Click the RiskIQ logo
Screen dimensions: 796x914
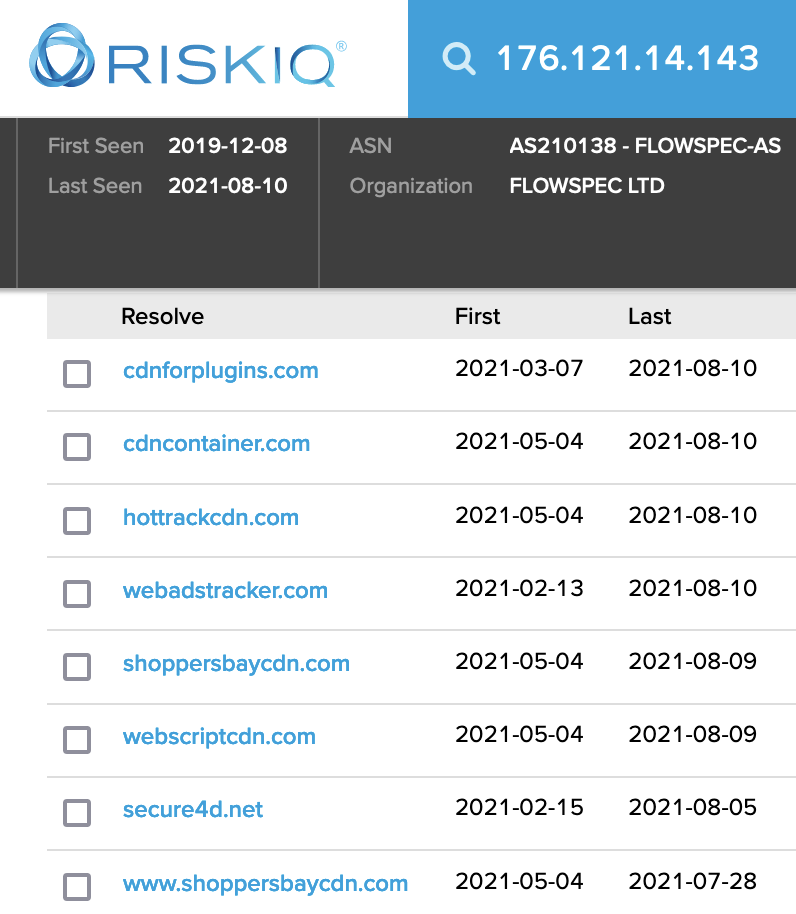(188, 56)
